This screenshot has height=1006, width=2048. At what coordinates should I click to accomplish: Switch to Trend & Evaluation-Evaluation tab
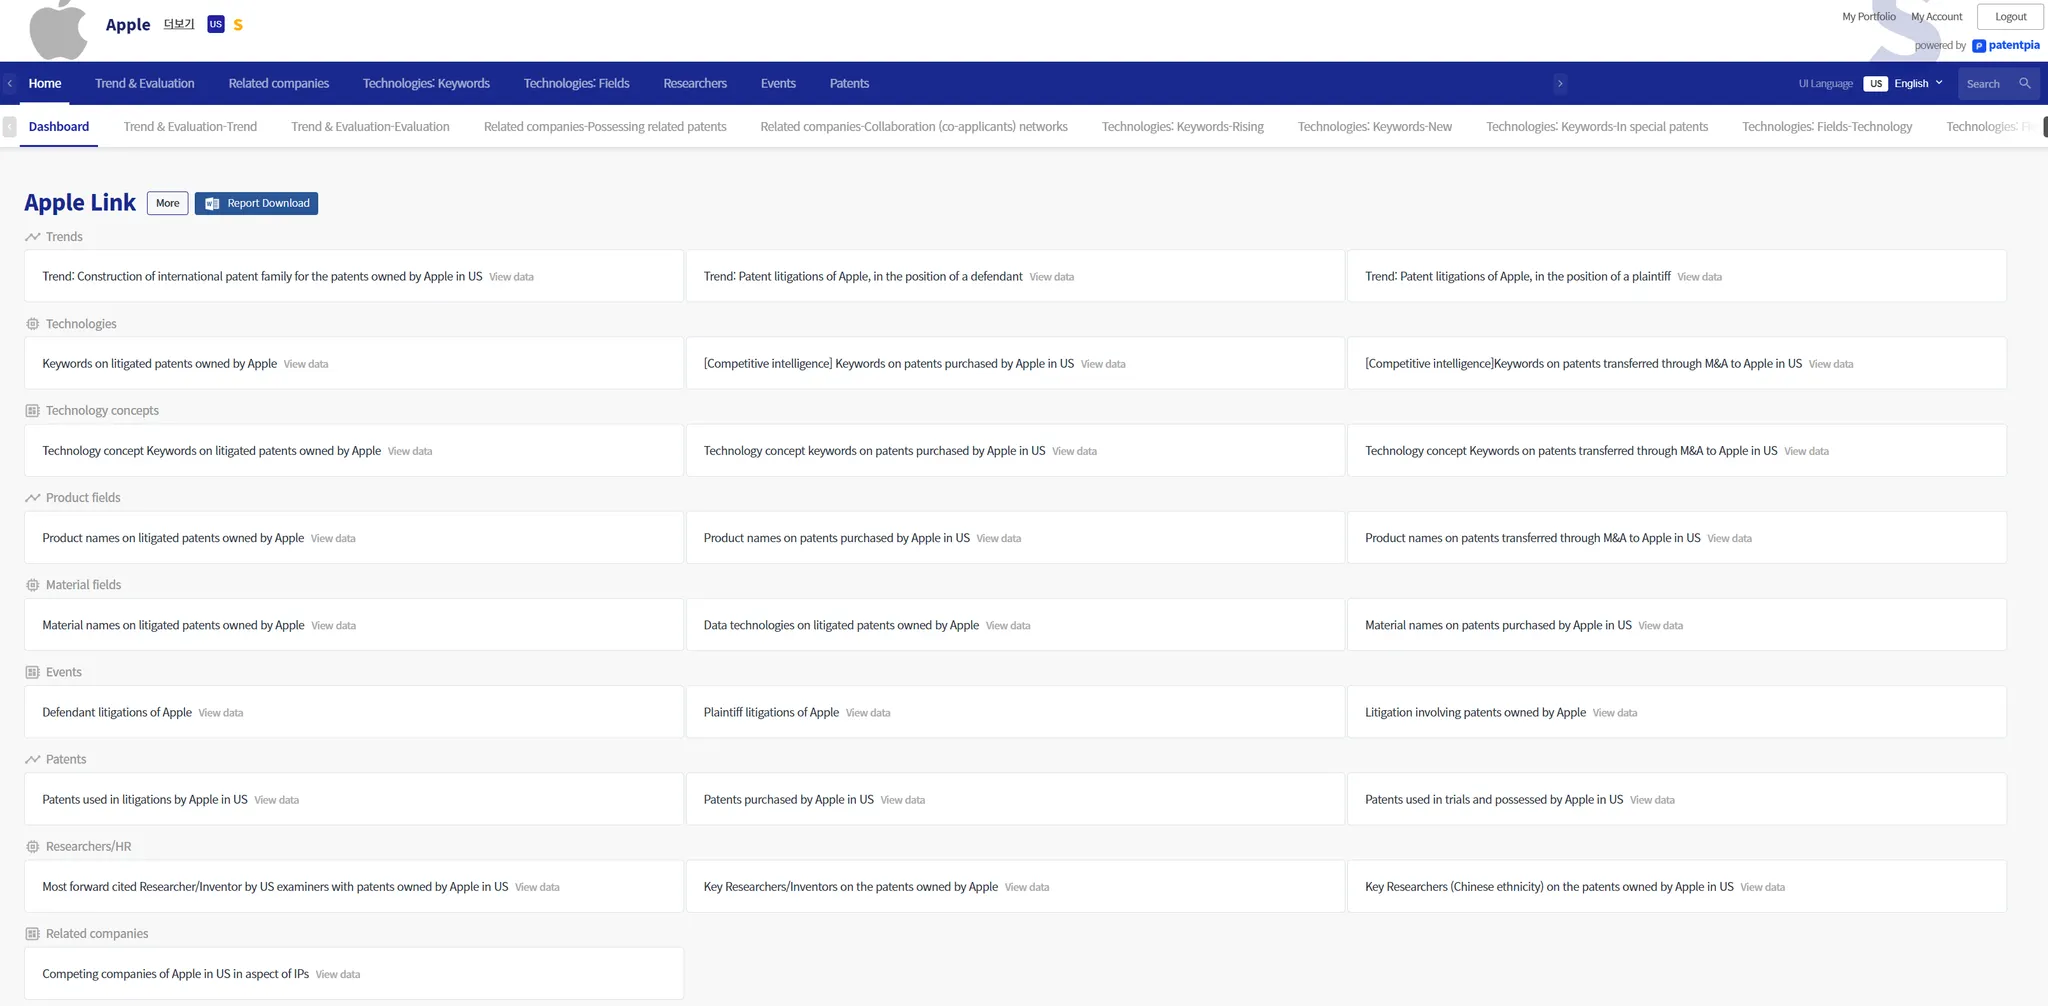(x=370, y=127)
